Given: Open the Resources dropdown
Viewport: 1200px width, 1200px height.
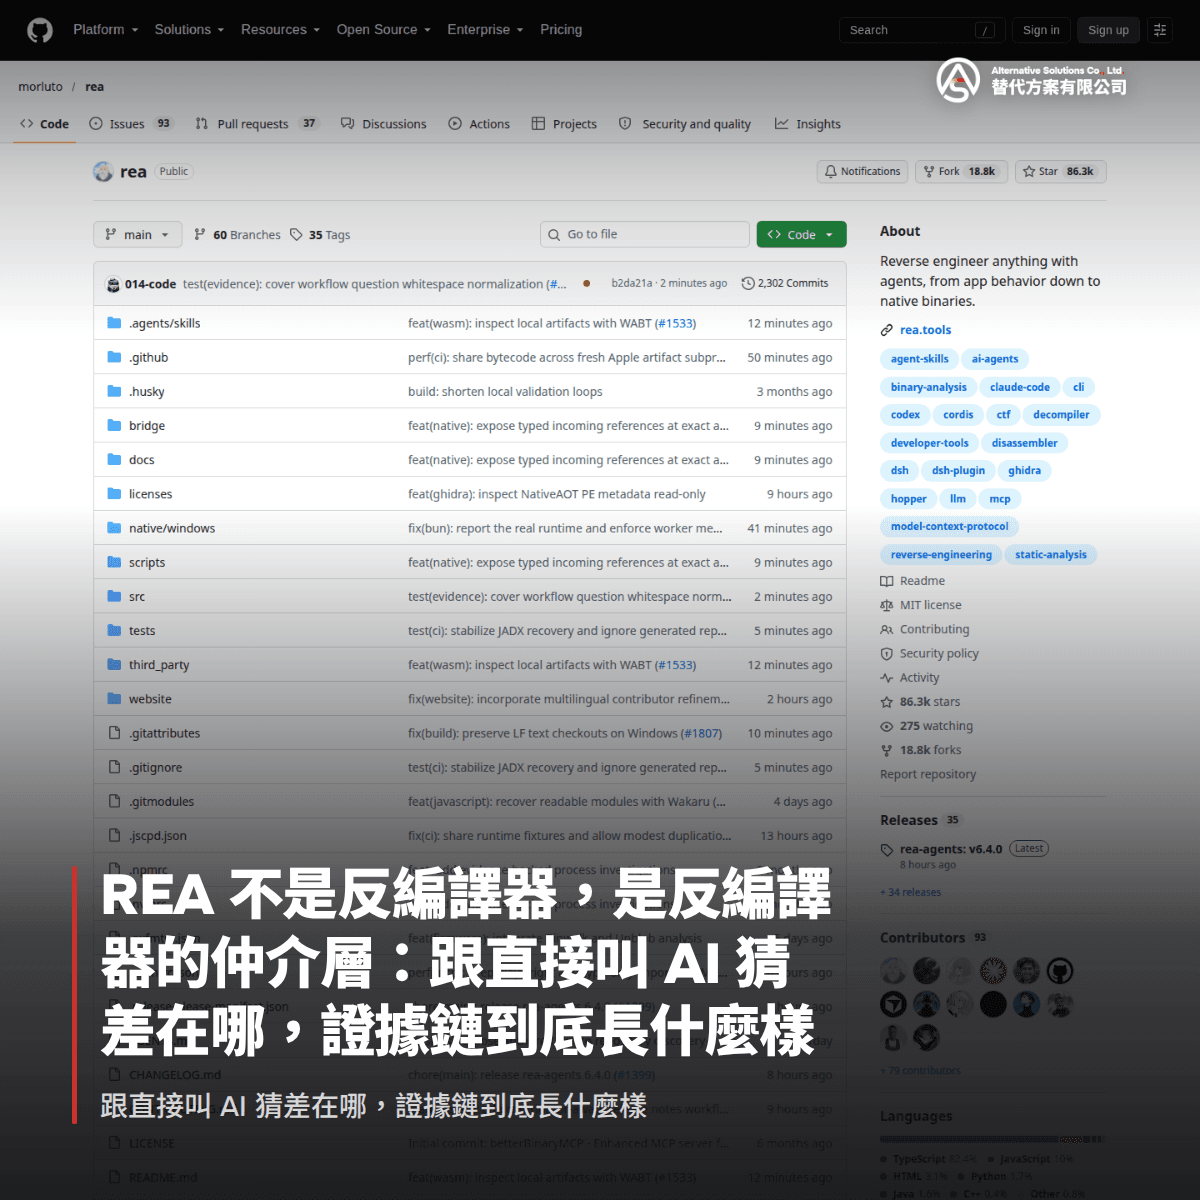Looking at the screenshot, I should pyautogui.click(x=280, y=30).
